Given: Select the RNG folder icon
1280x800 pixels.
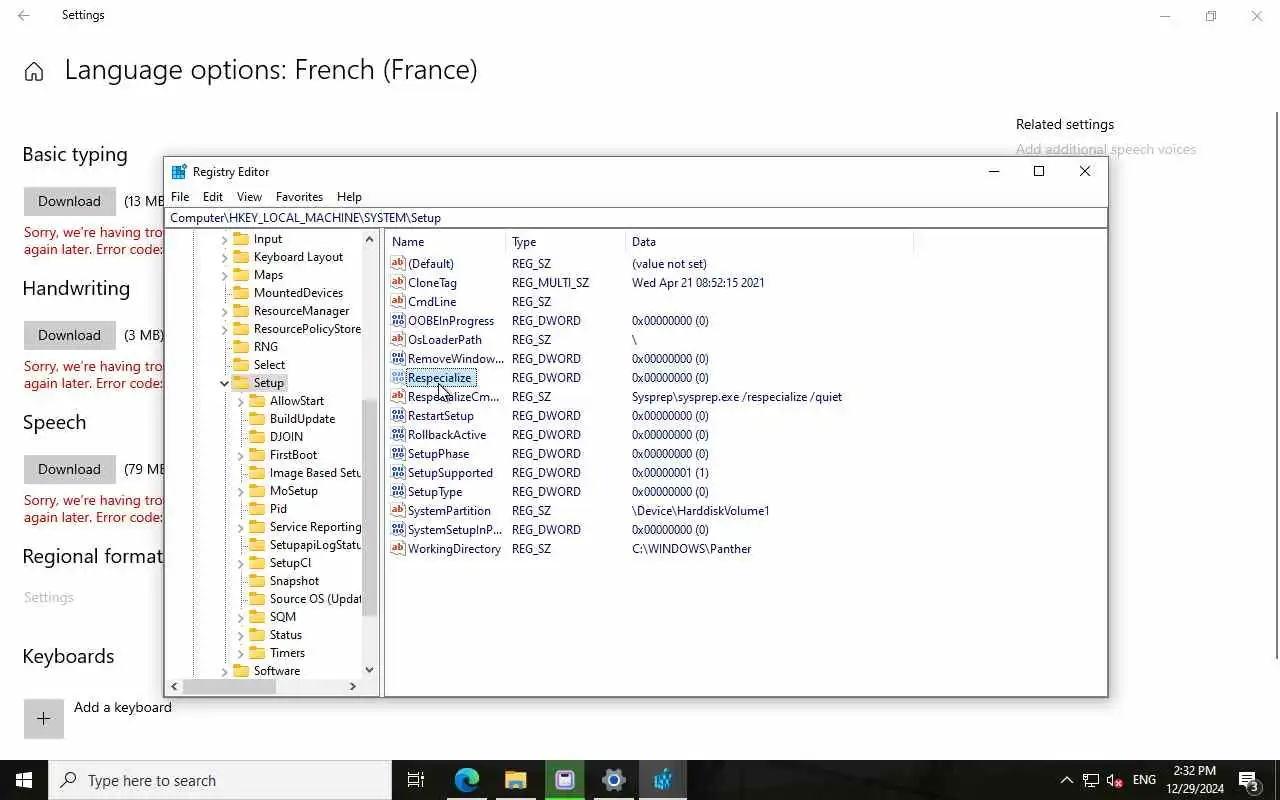Looking at the screenshot, I should [x=241, y=347].
